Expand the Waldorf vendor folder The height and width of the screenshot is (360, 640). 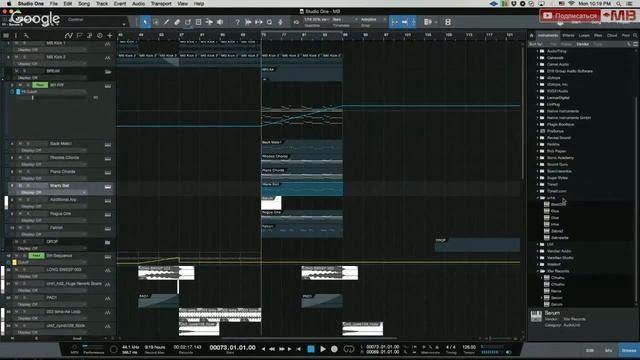tap(538, 264)
